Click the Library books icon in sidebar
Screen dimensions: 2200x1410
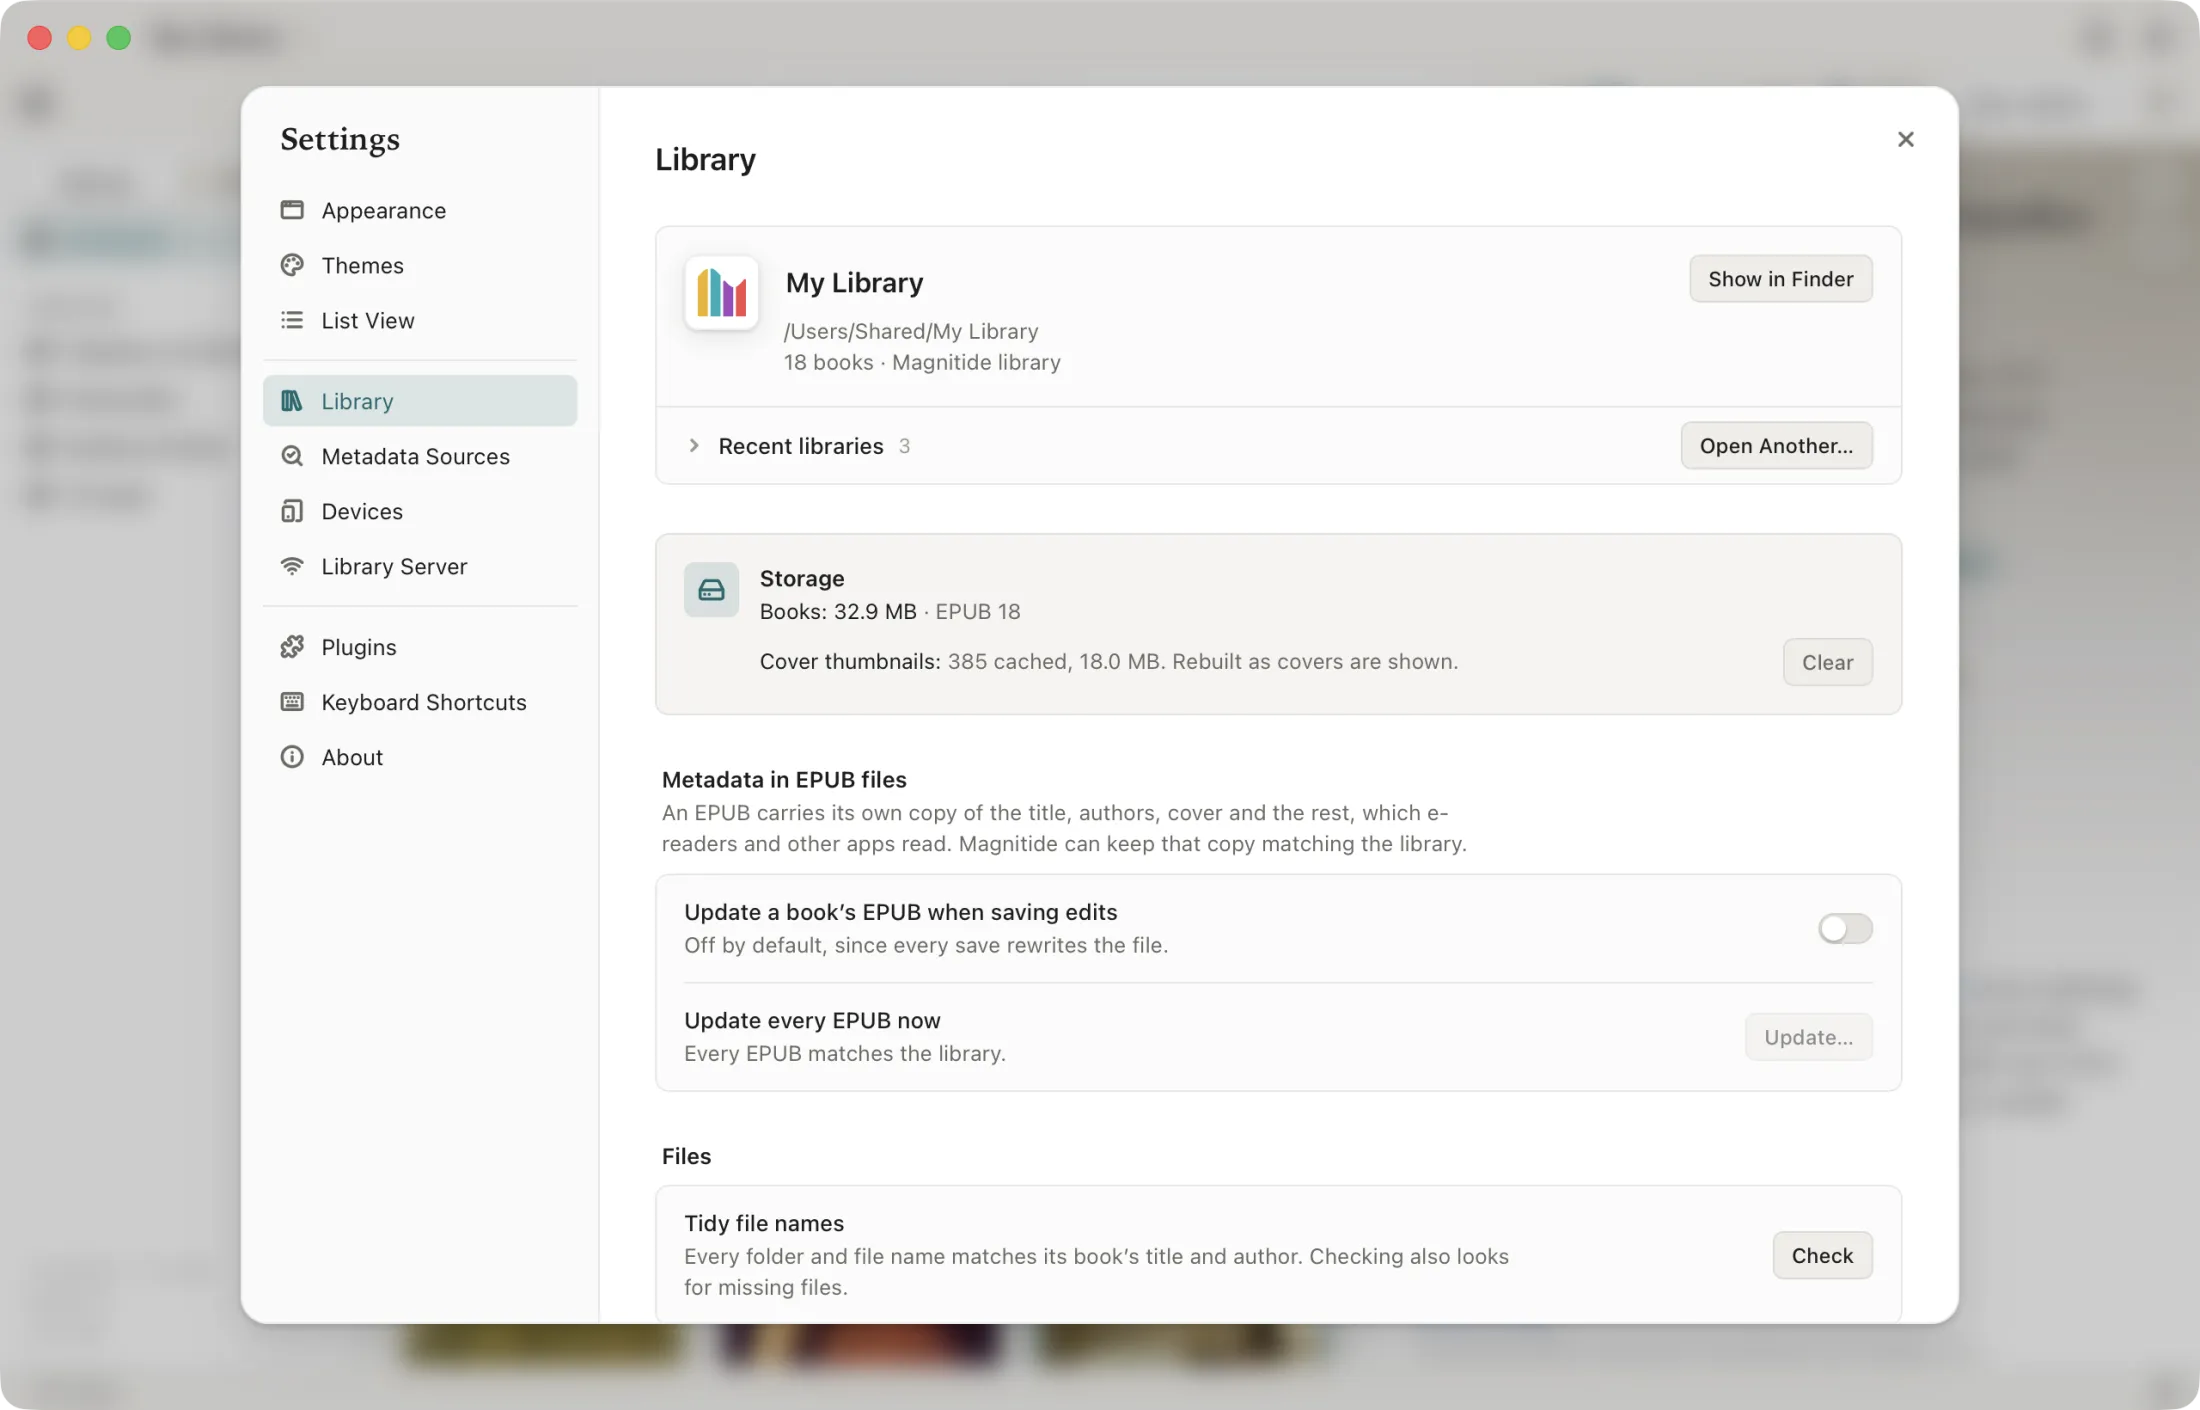coord(292,401)
